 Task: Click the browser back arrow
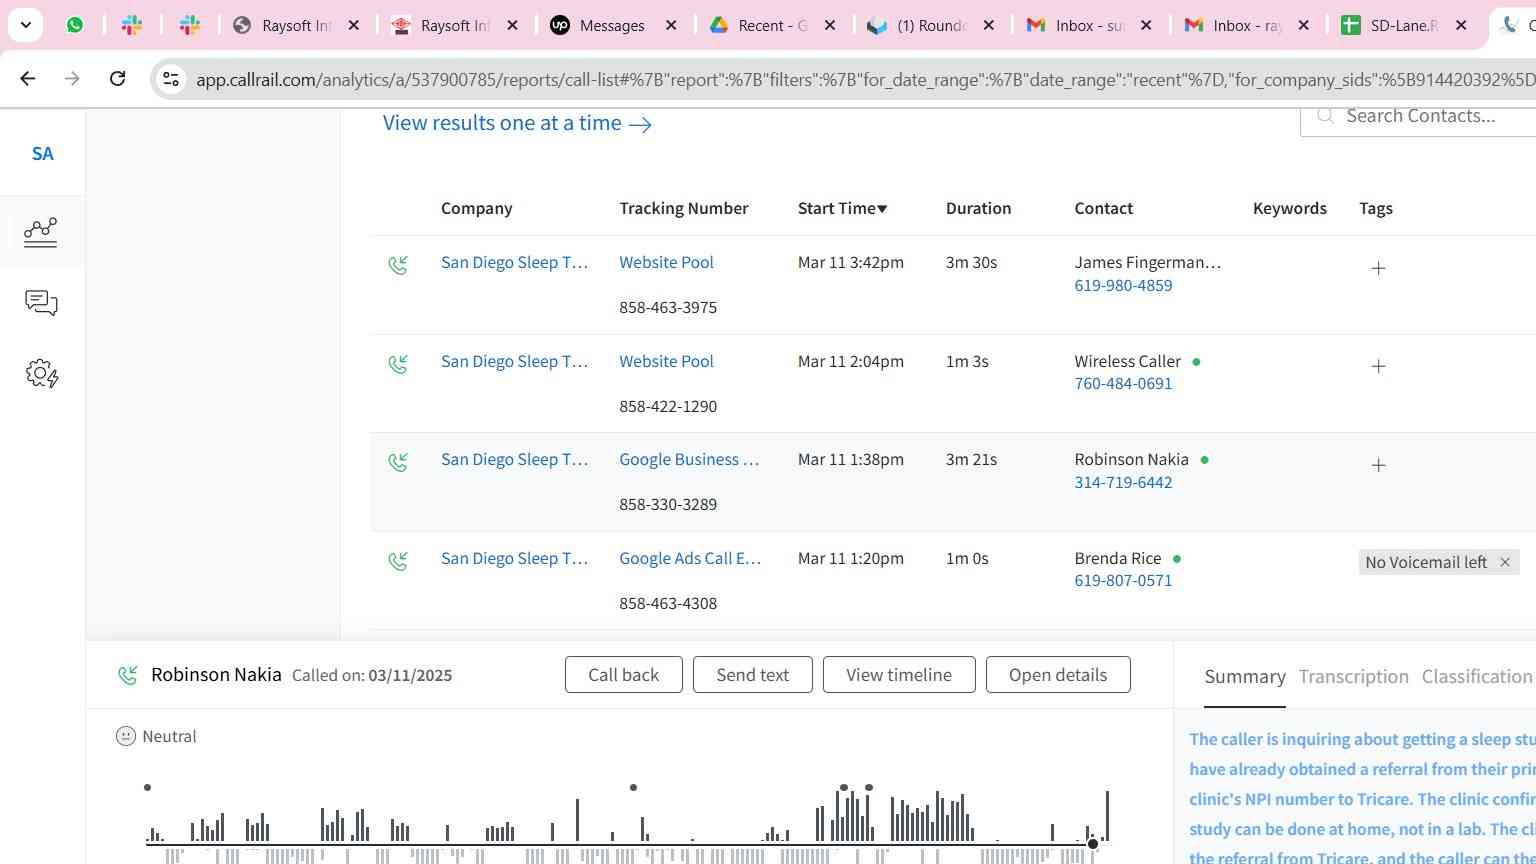(28, 78)
